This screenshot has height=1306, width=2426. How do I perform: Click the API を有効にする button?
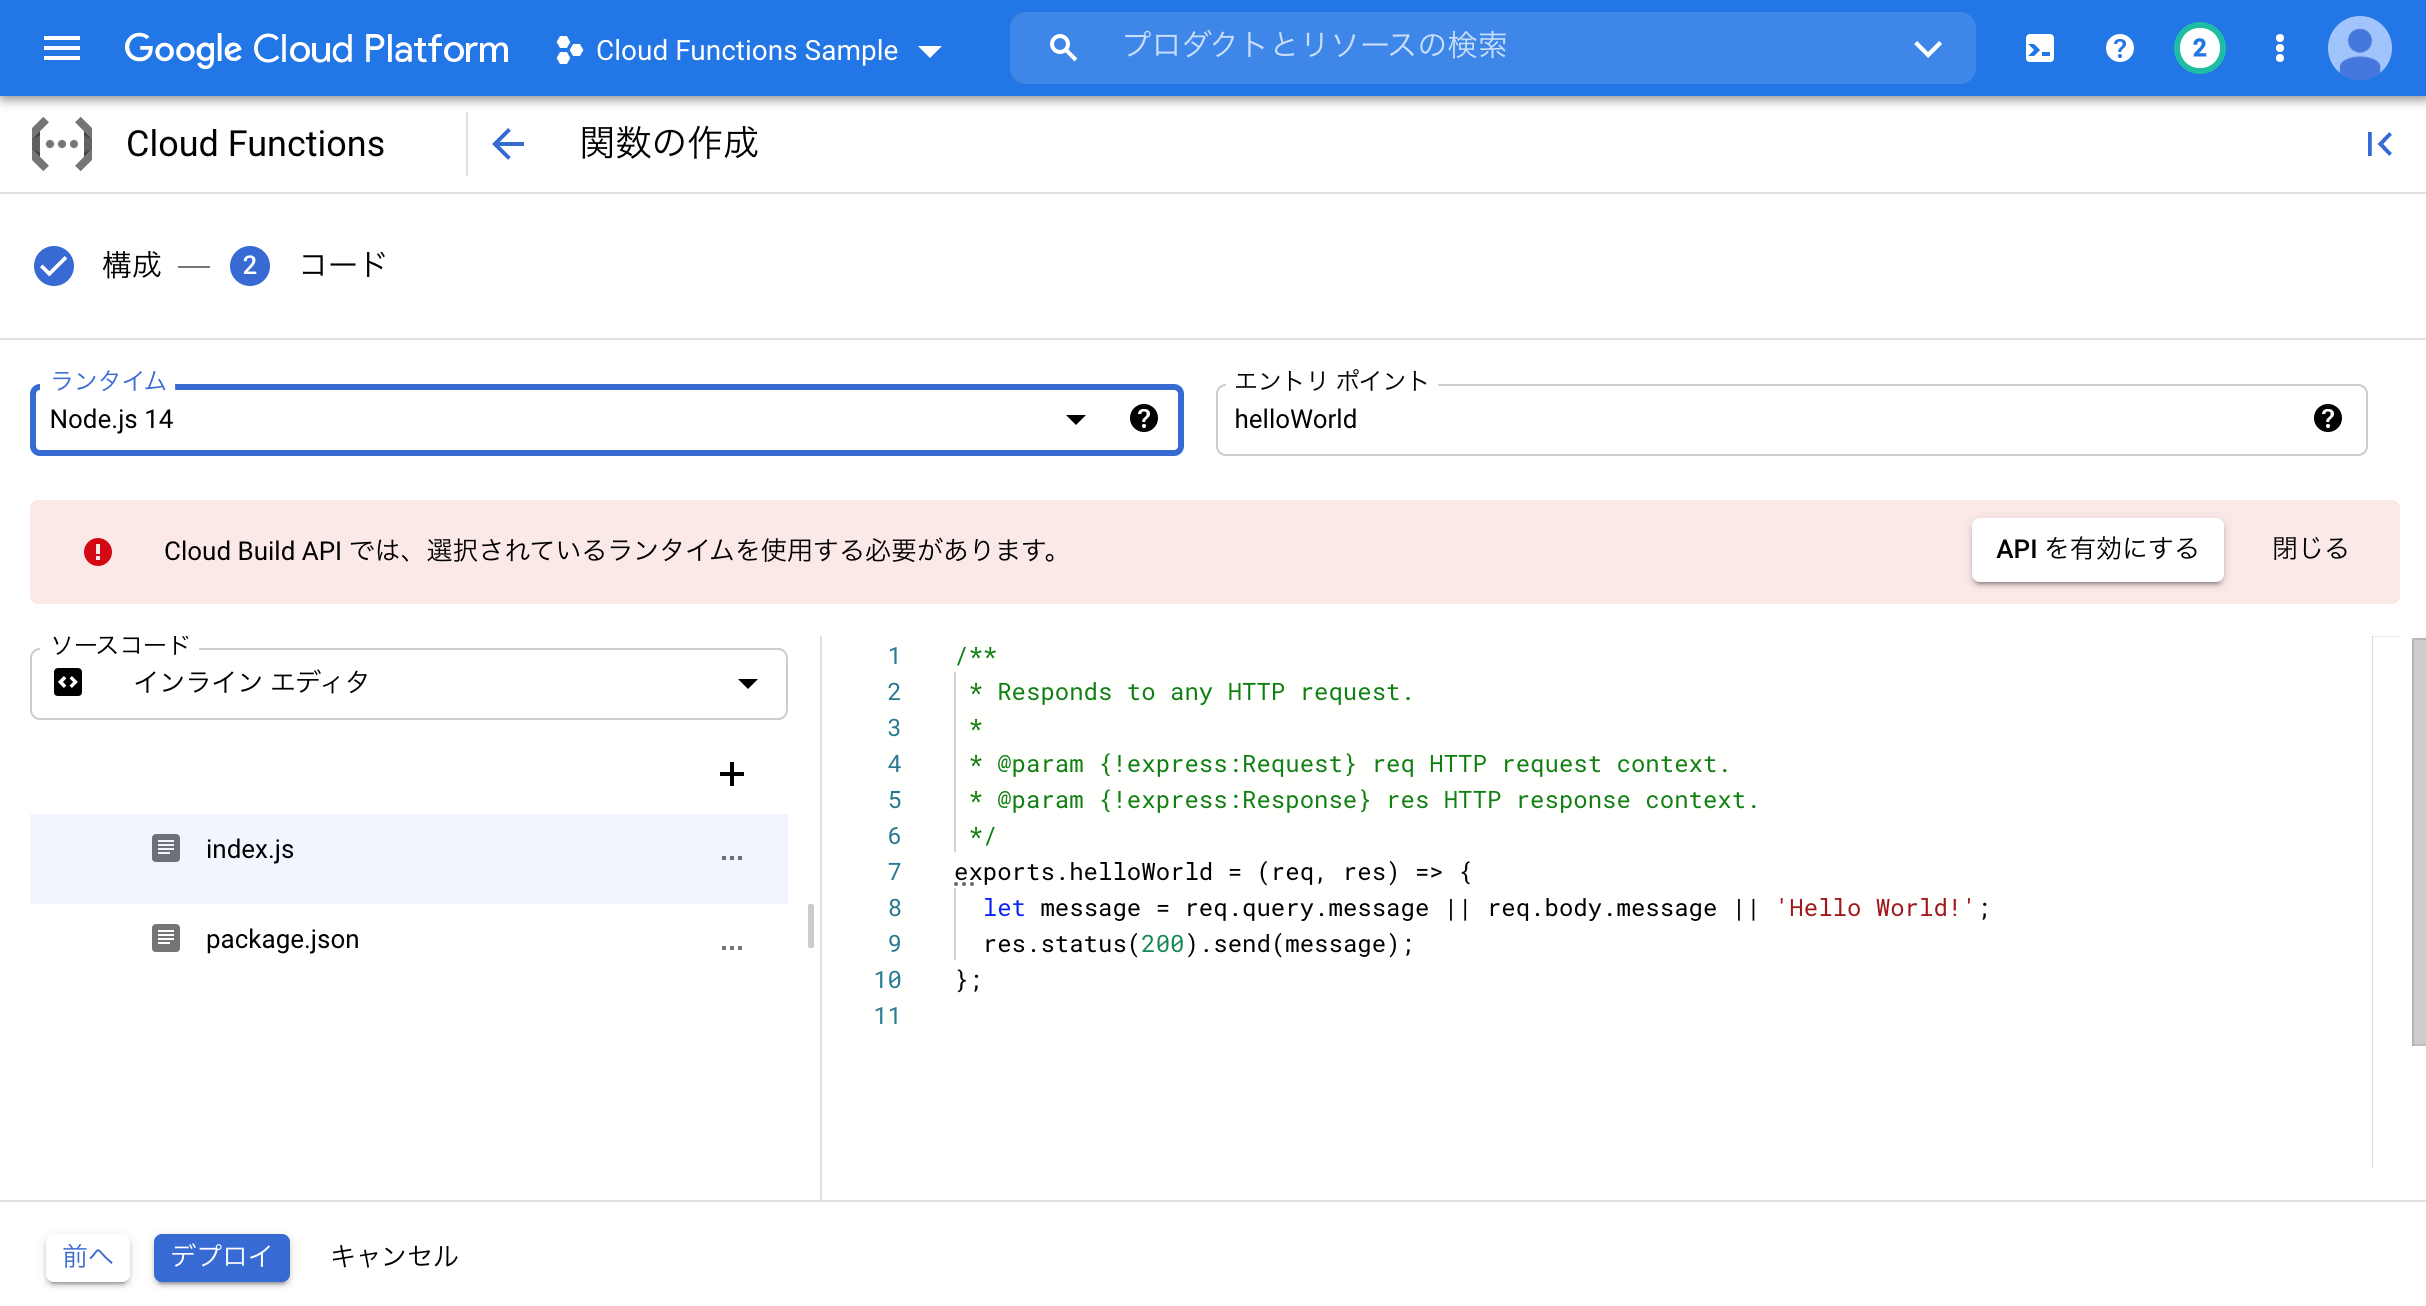coord(2097,549)
